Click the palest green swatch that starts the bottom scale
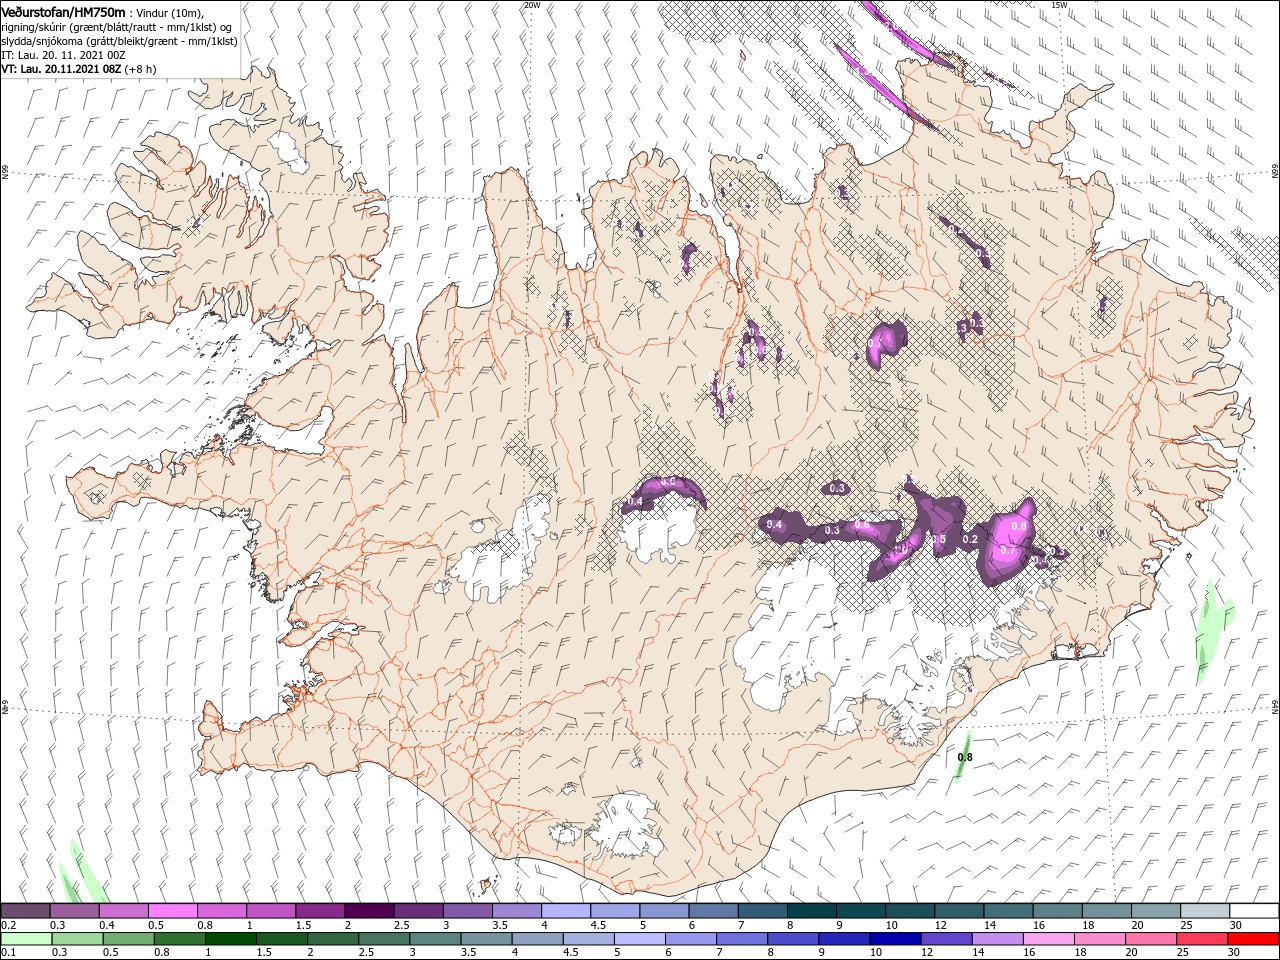1280x960 pixels. (x=25, y=939)
